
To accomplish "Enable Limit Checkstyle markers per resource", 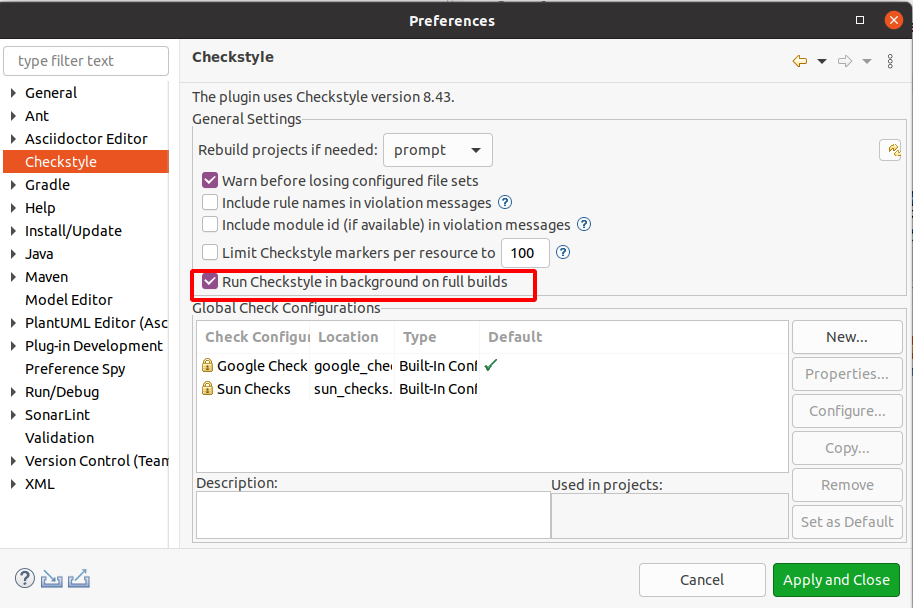I will 210,252.
